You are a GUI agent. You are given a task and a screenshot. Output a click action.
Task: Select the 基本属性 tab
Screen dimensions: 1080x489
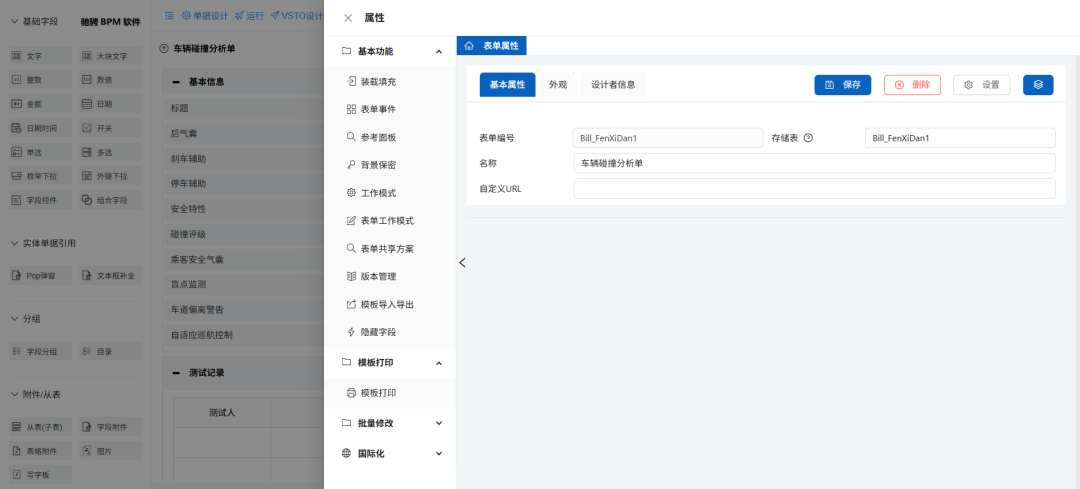point(508,85)
